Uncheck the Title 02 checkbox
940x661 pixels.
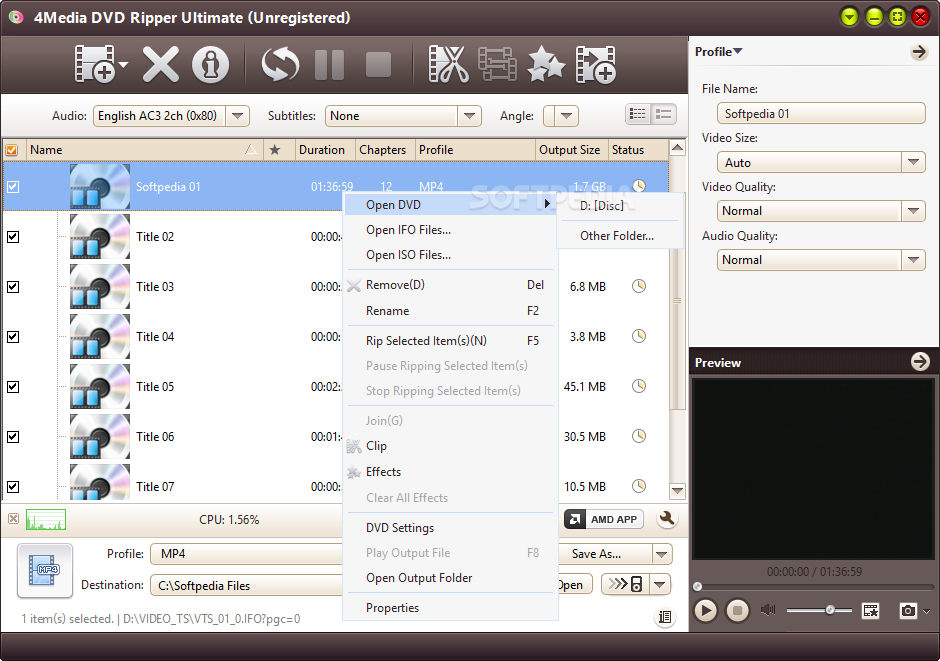[x=13, y=237]
